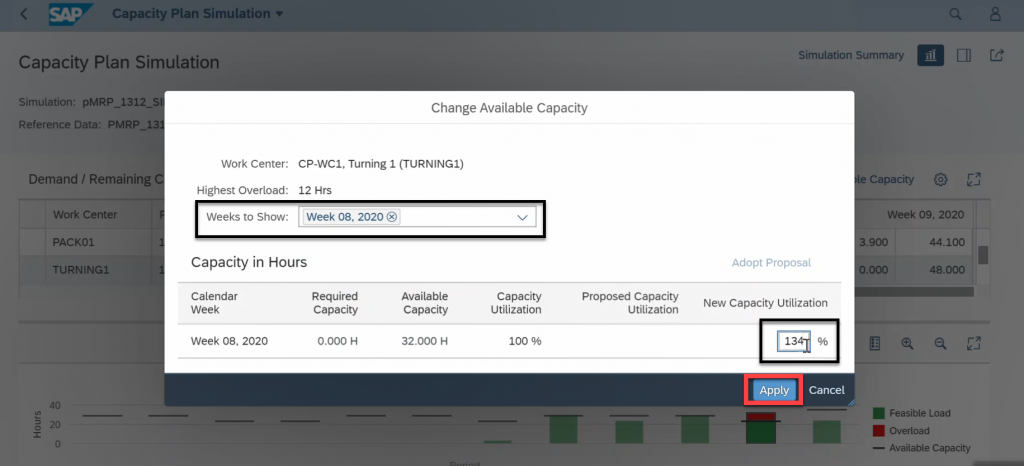Click the Required Capacity column header
1024x466 pixels.
[x=335, y=303]
